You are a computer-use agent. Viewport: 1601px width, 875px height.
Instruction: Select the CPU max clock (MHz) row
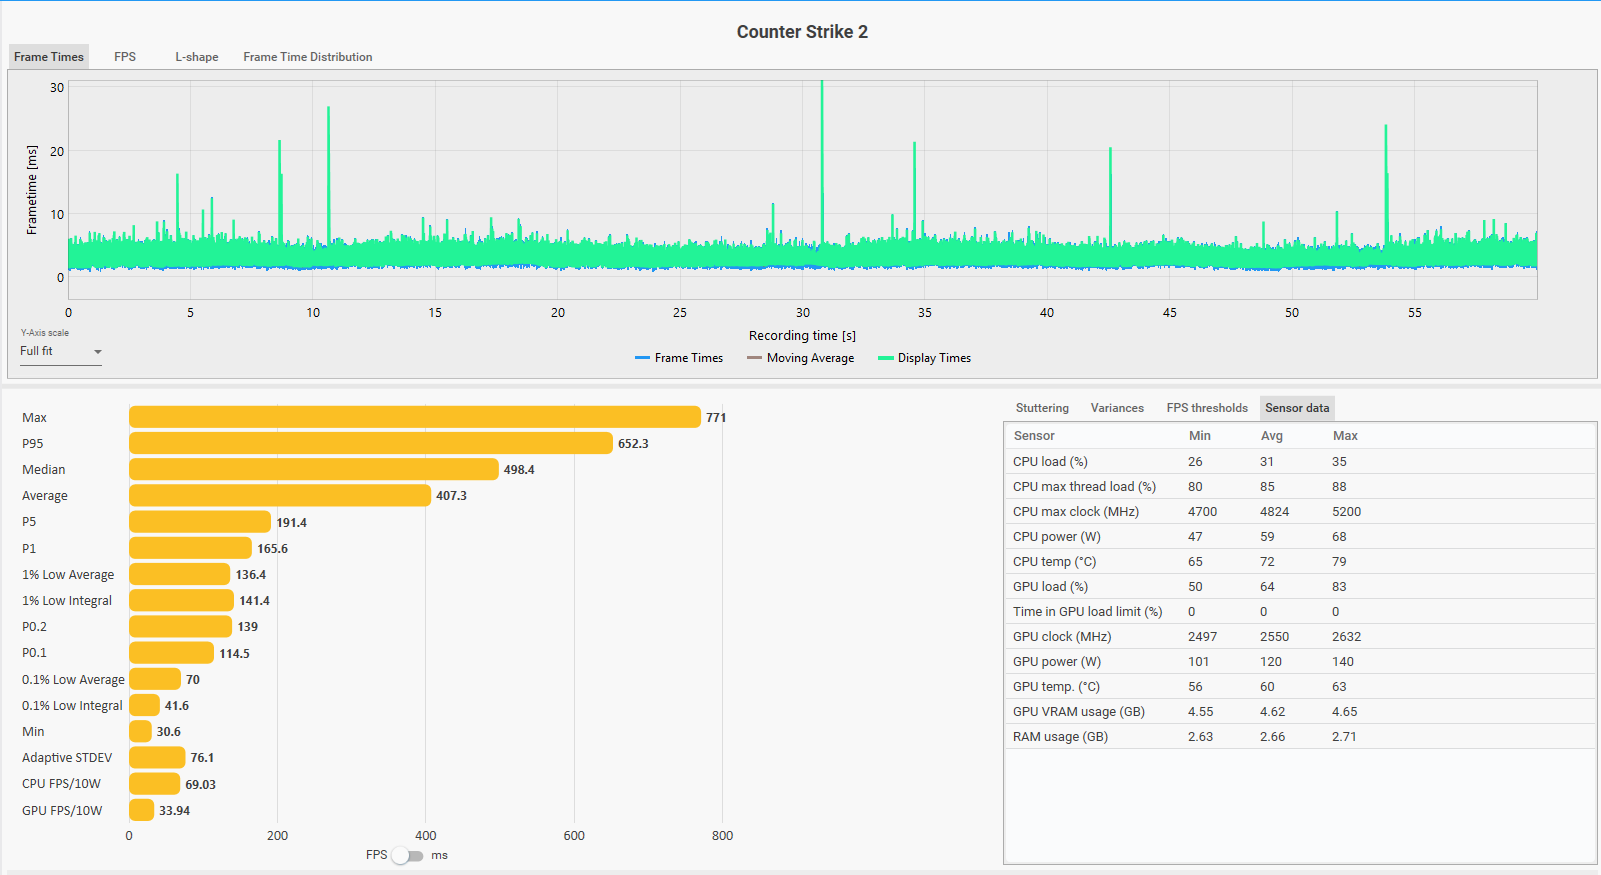(1300, 512)
